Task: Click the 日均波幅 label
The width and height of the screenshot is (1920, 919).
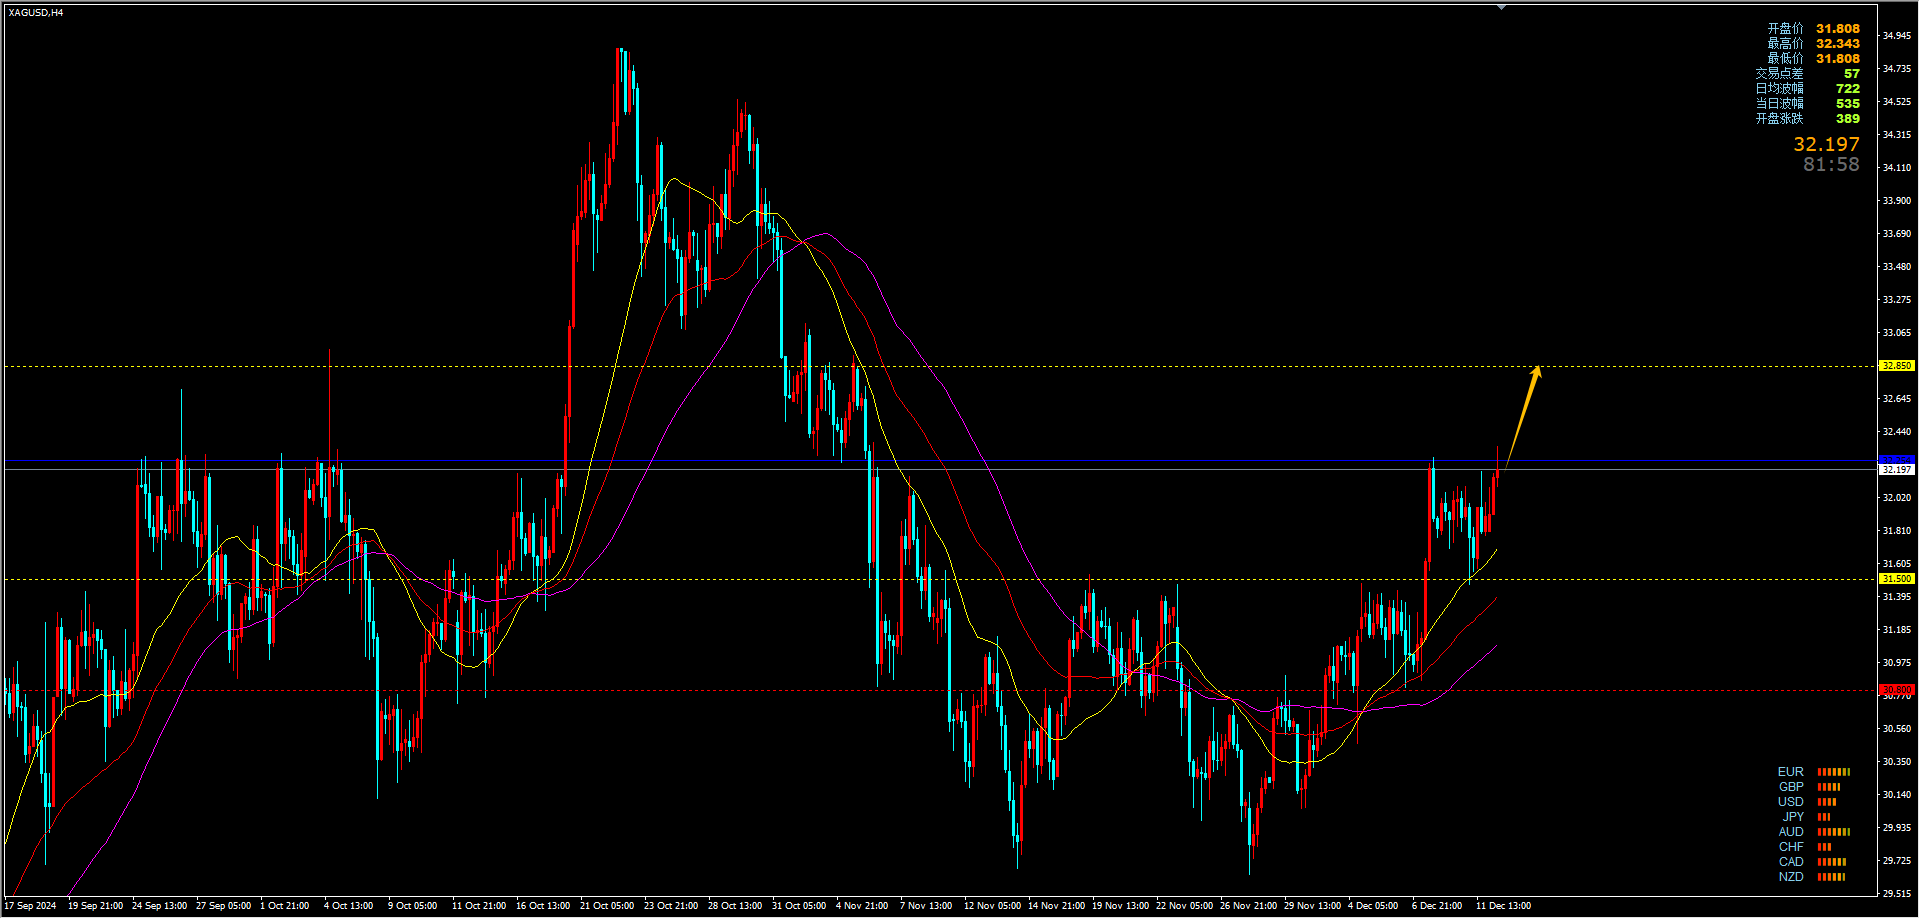Action: point(1779,89)
